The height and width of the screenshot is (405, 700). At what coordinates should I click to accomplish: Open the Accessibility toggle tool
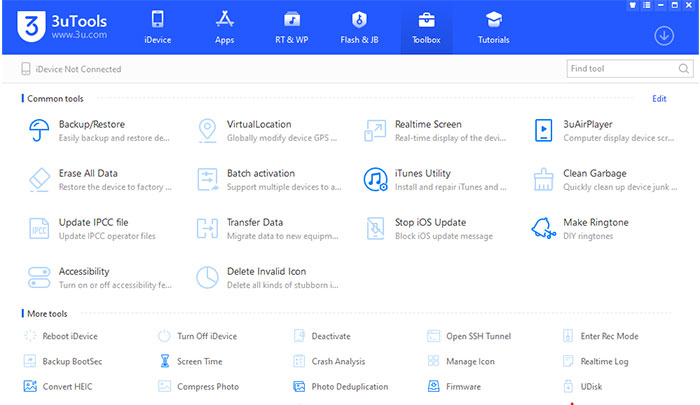tap(40, 277)
